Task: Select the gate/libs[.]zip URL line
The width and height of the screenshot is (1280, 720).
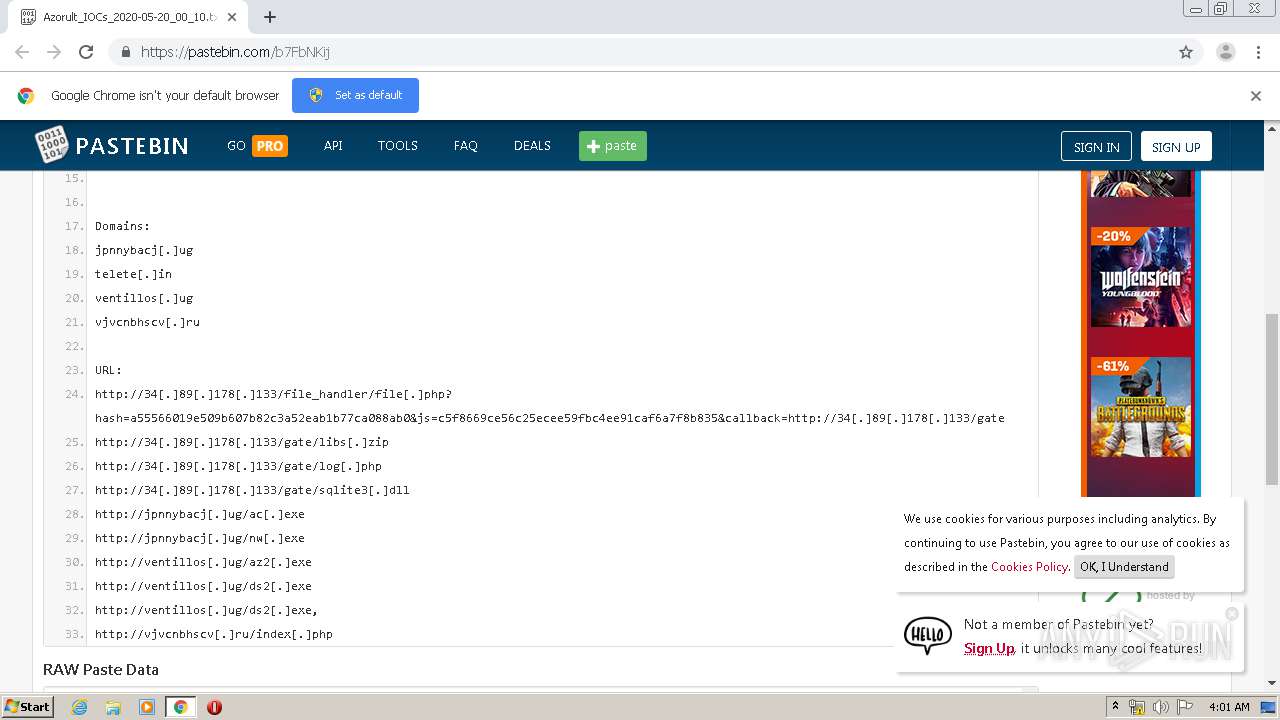Action: point(242,442)
